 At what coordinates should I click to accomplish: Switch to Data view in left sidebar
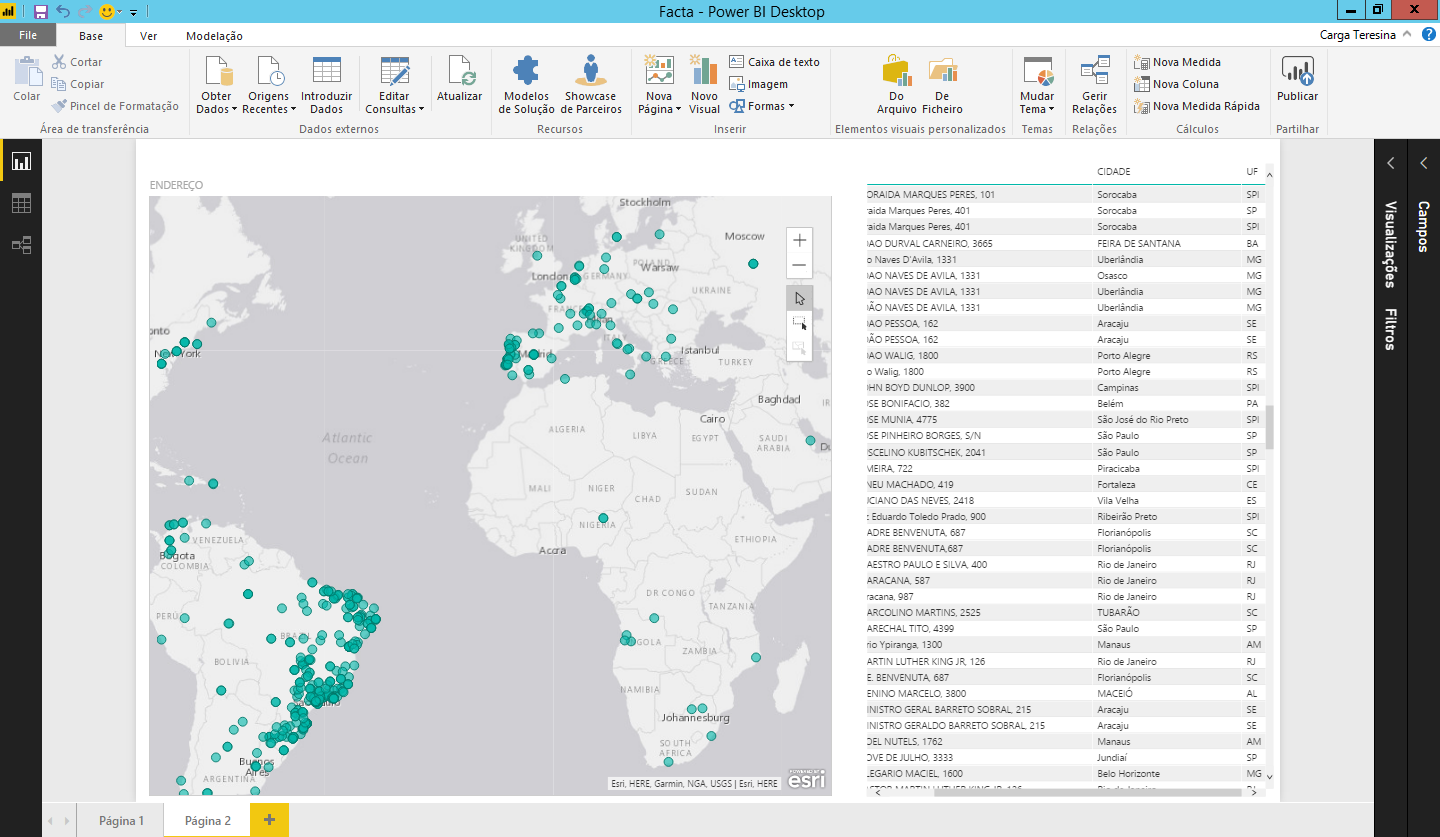(21, 203)
